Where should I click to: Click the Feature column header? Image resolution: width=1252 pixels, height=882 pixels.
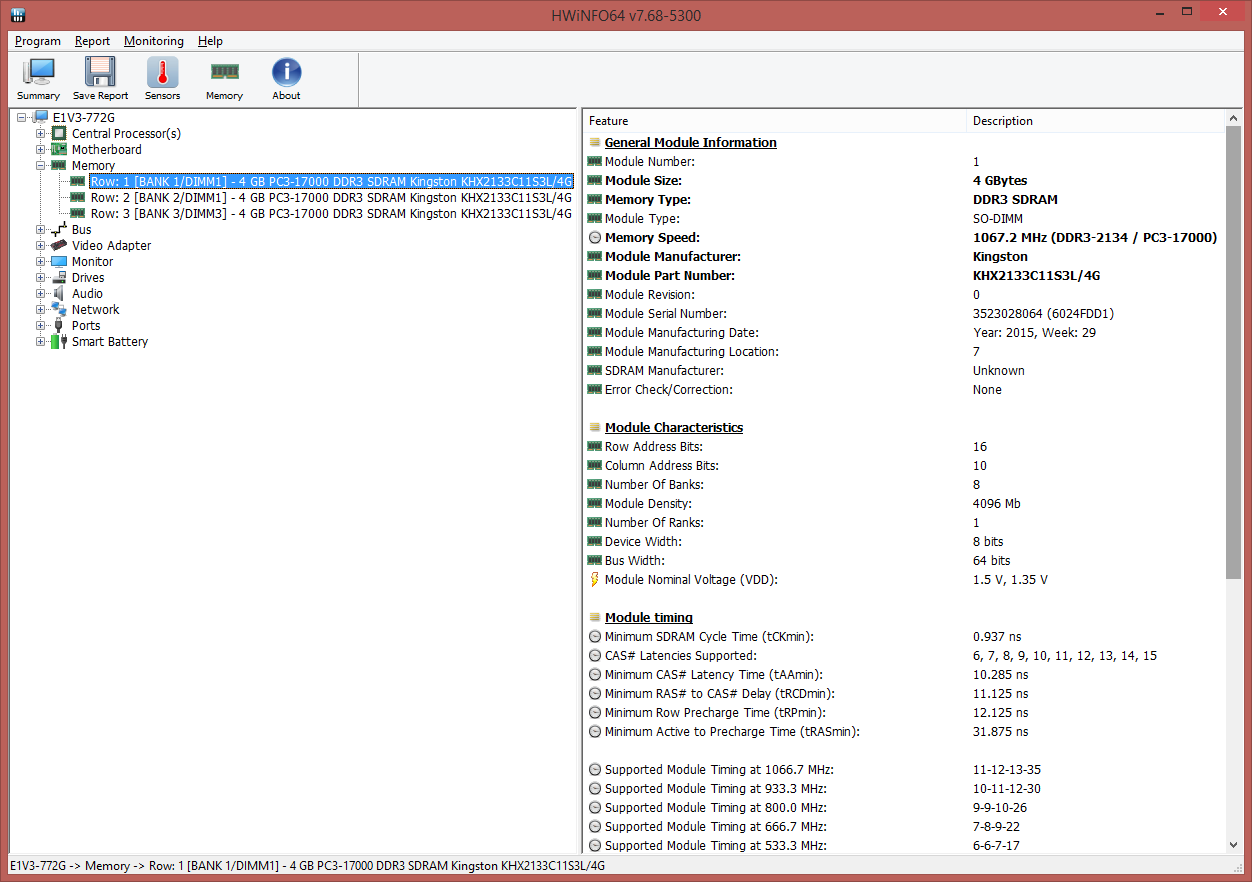tap(775, 120)
